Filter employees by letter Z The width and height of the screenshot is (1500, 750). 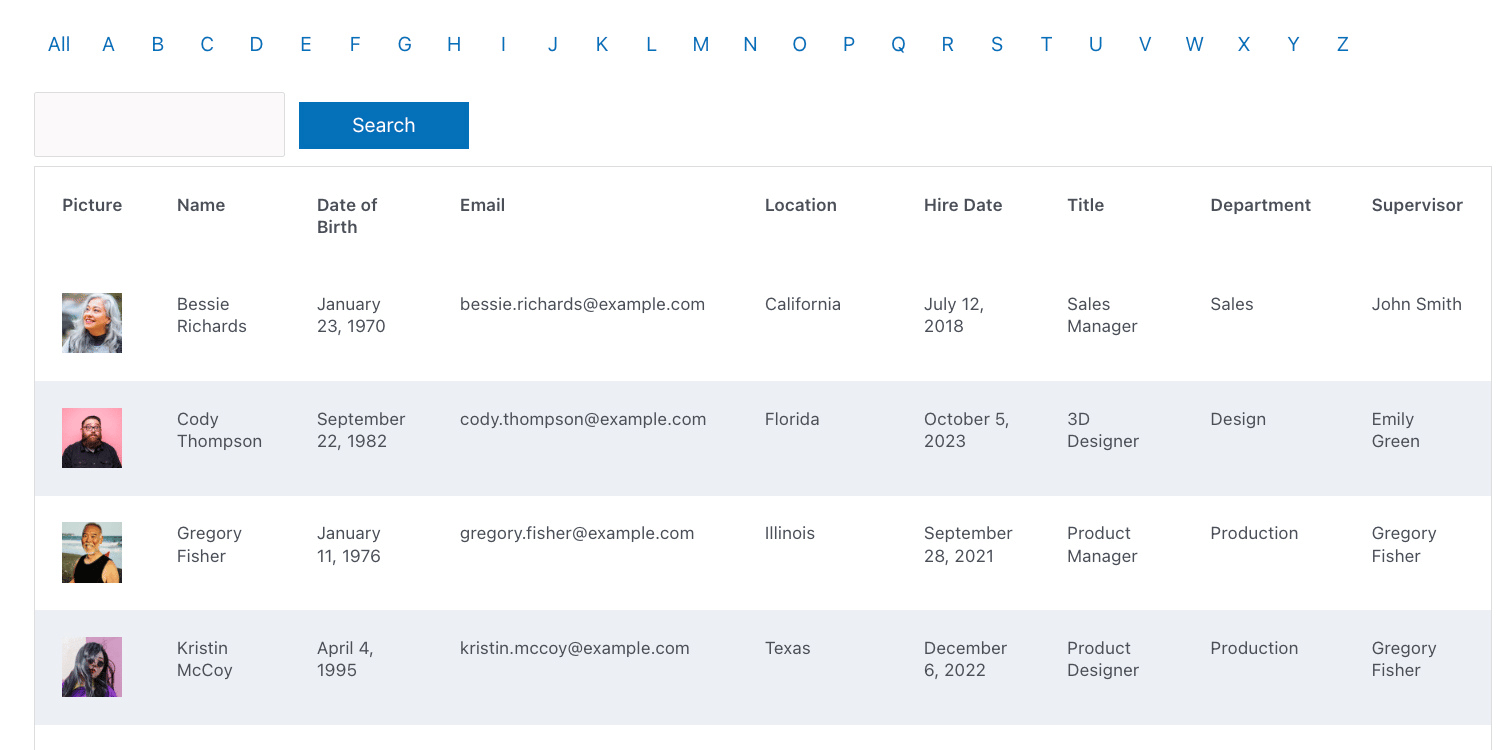(1342, 44)
